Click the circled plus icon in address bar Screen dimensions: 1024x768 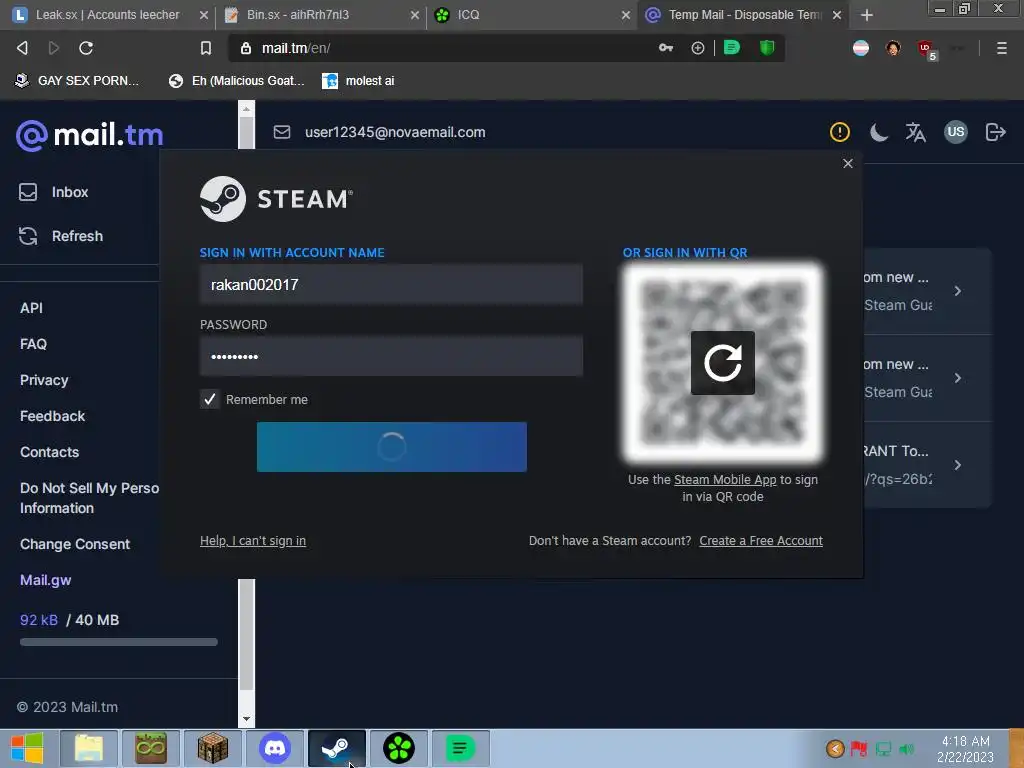point(697,48)
